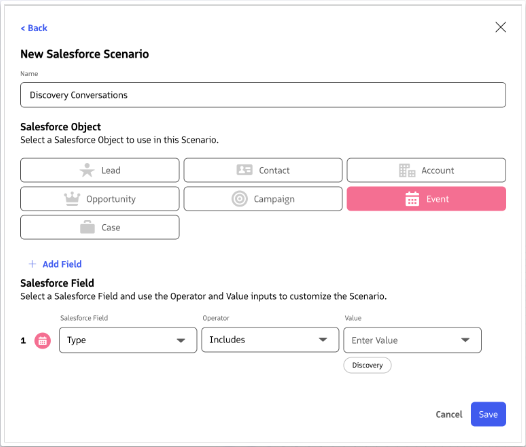Open the Operator dropdown showing Includes
526x447 pixels.
(x=270, y=340)
